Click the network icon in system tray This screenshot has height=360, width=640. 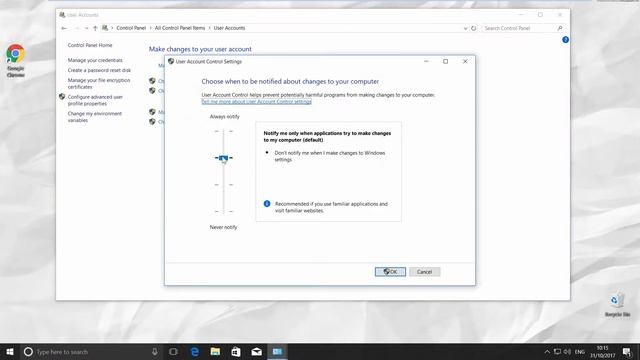click(x=557, y=351)
